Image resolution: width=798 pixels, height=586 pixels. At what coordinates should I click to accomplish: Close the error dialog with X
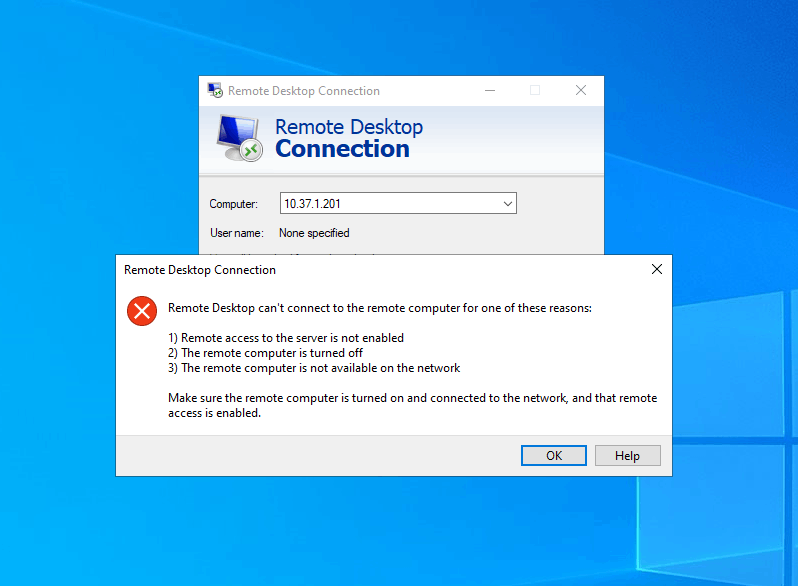[657, 269]
